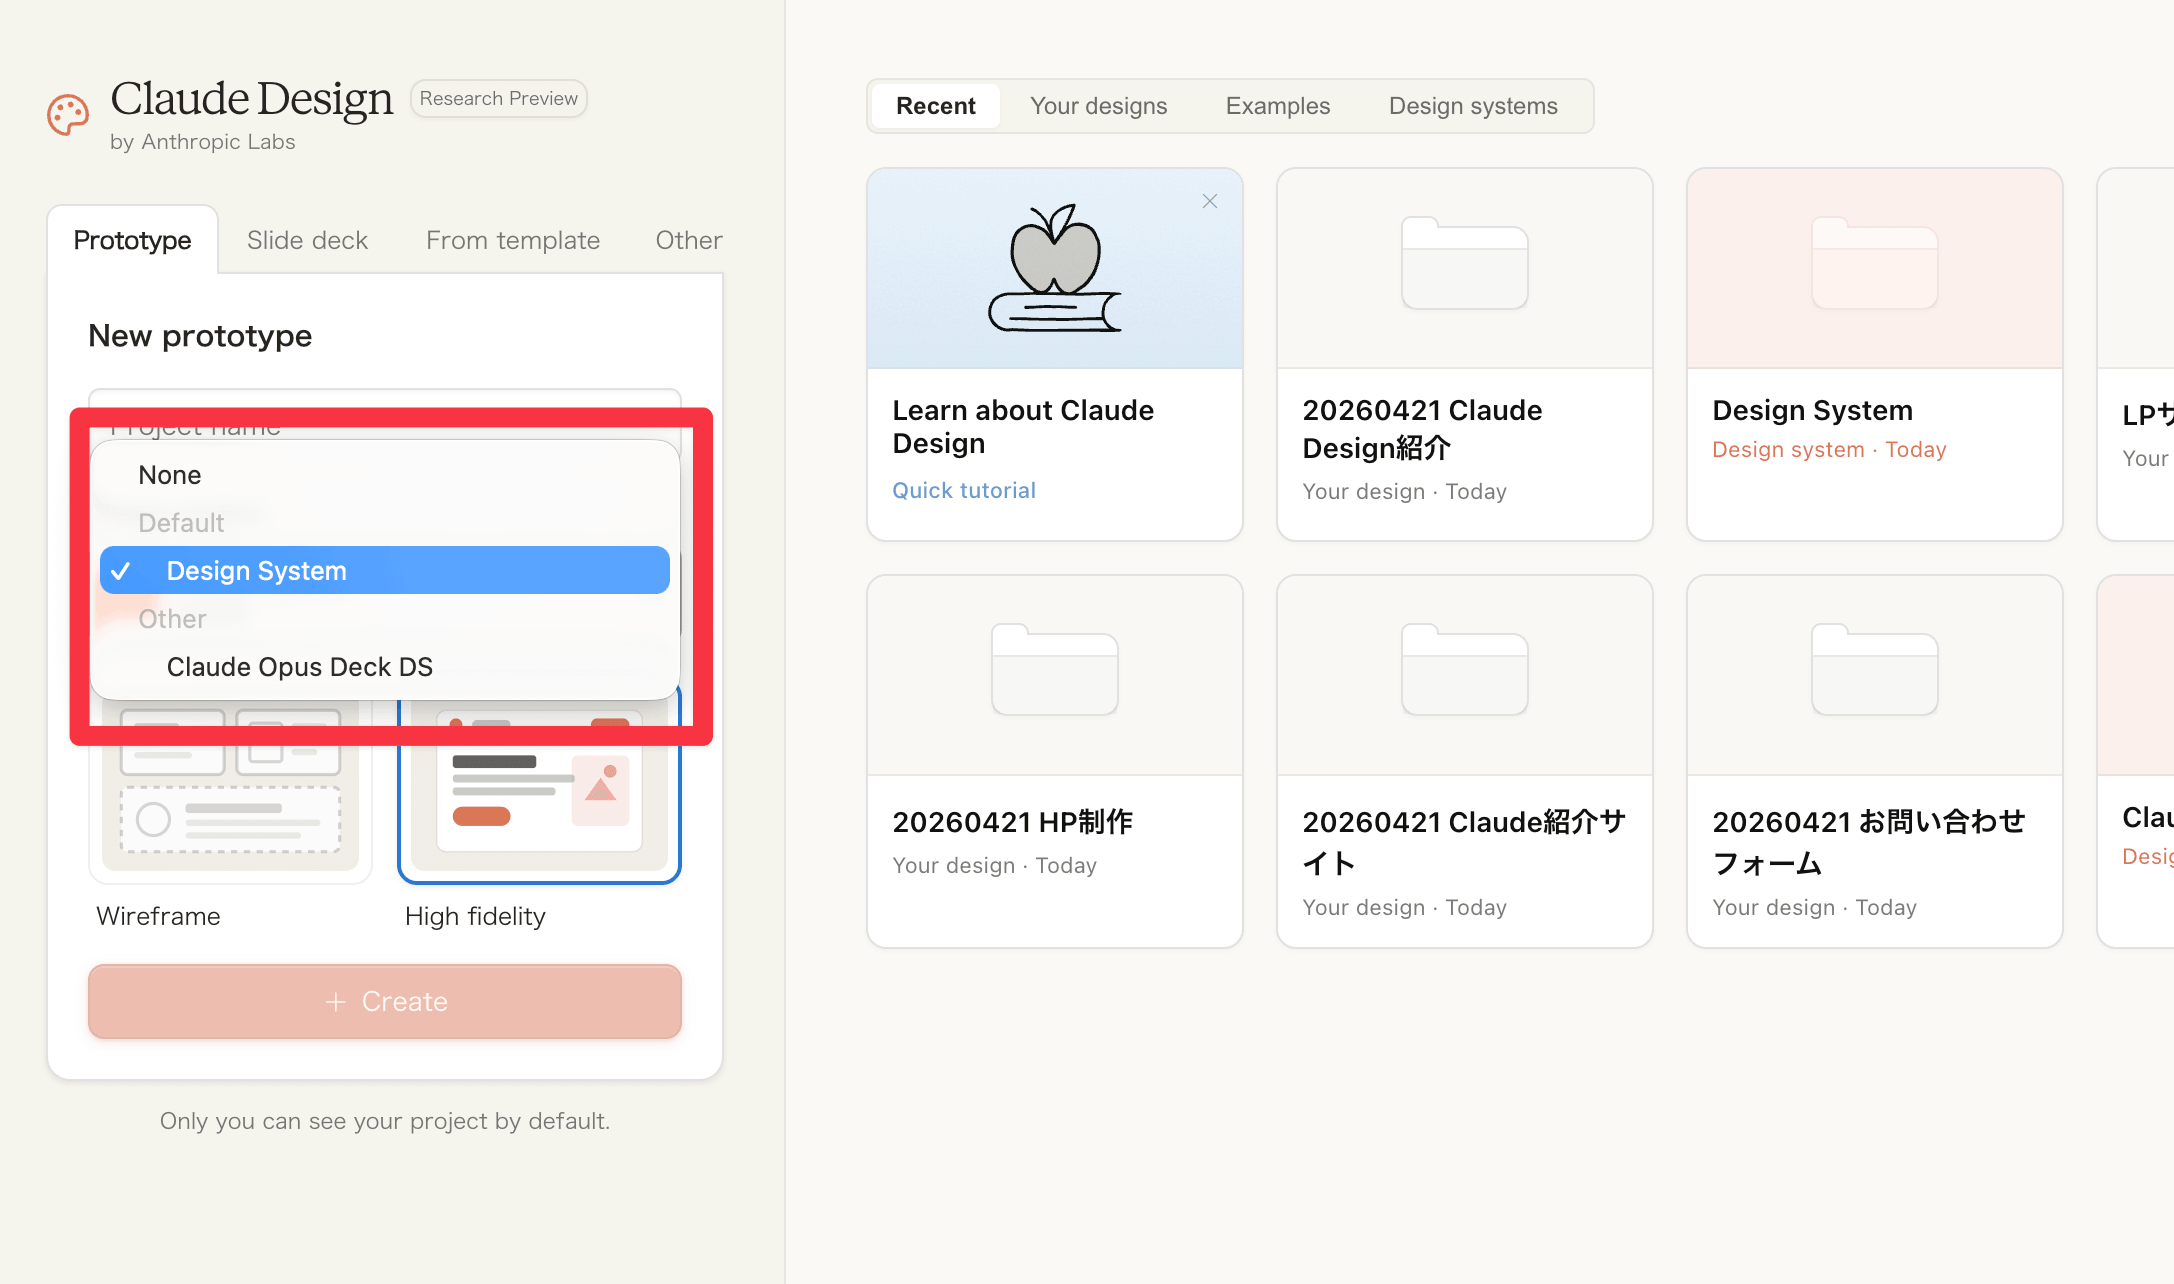Open the pink Design System folder icon
2174x1284 pixels.
pos(1874,263)
